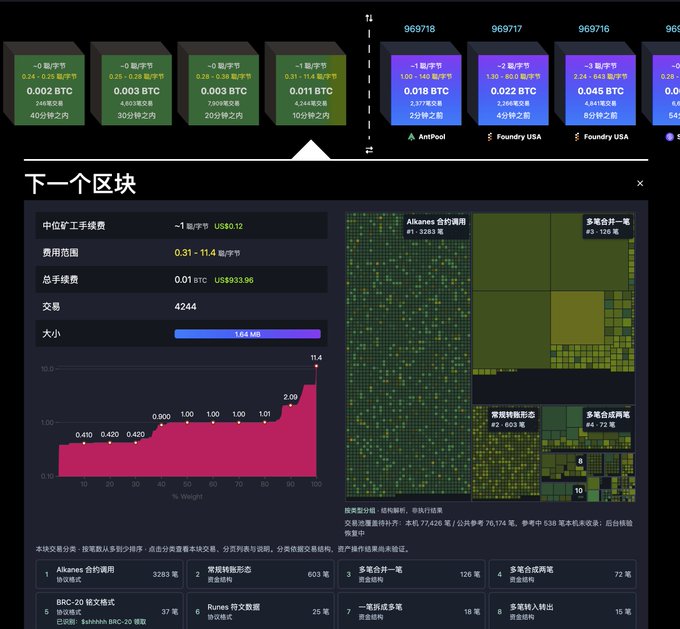Select the Foundry USA icon under block 969717

(490, 137)
